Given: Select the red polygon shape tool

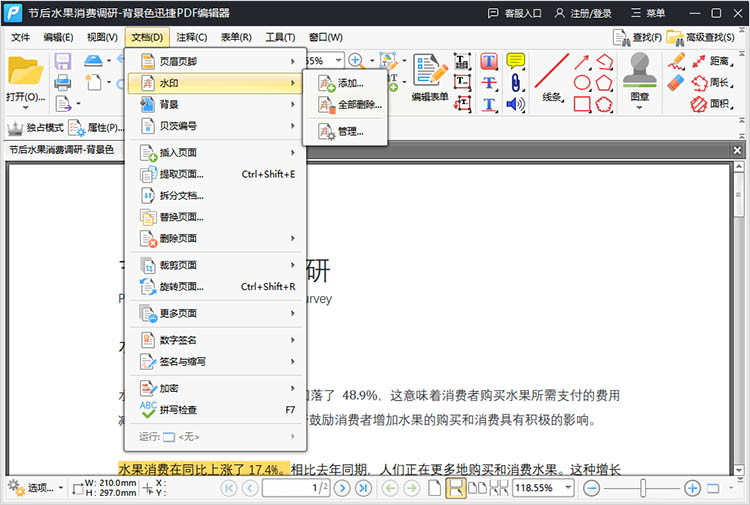Looking at the screenshot, I should [x=604, y=83].
